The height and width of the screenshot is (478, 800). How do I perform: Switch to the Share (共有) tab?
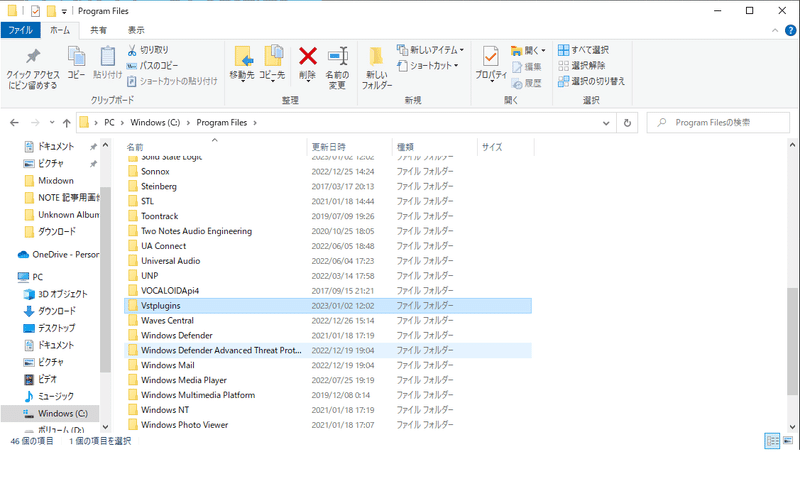(x=98, y=30)
